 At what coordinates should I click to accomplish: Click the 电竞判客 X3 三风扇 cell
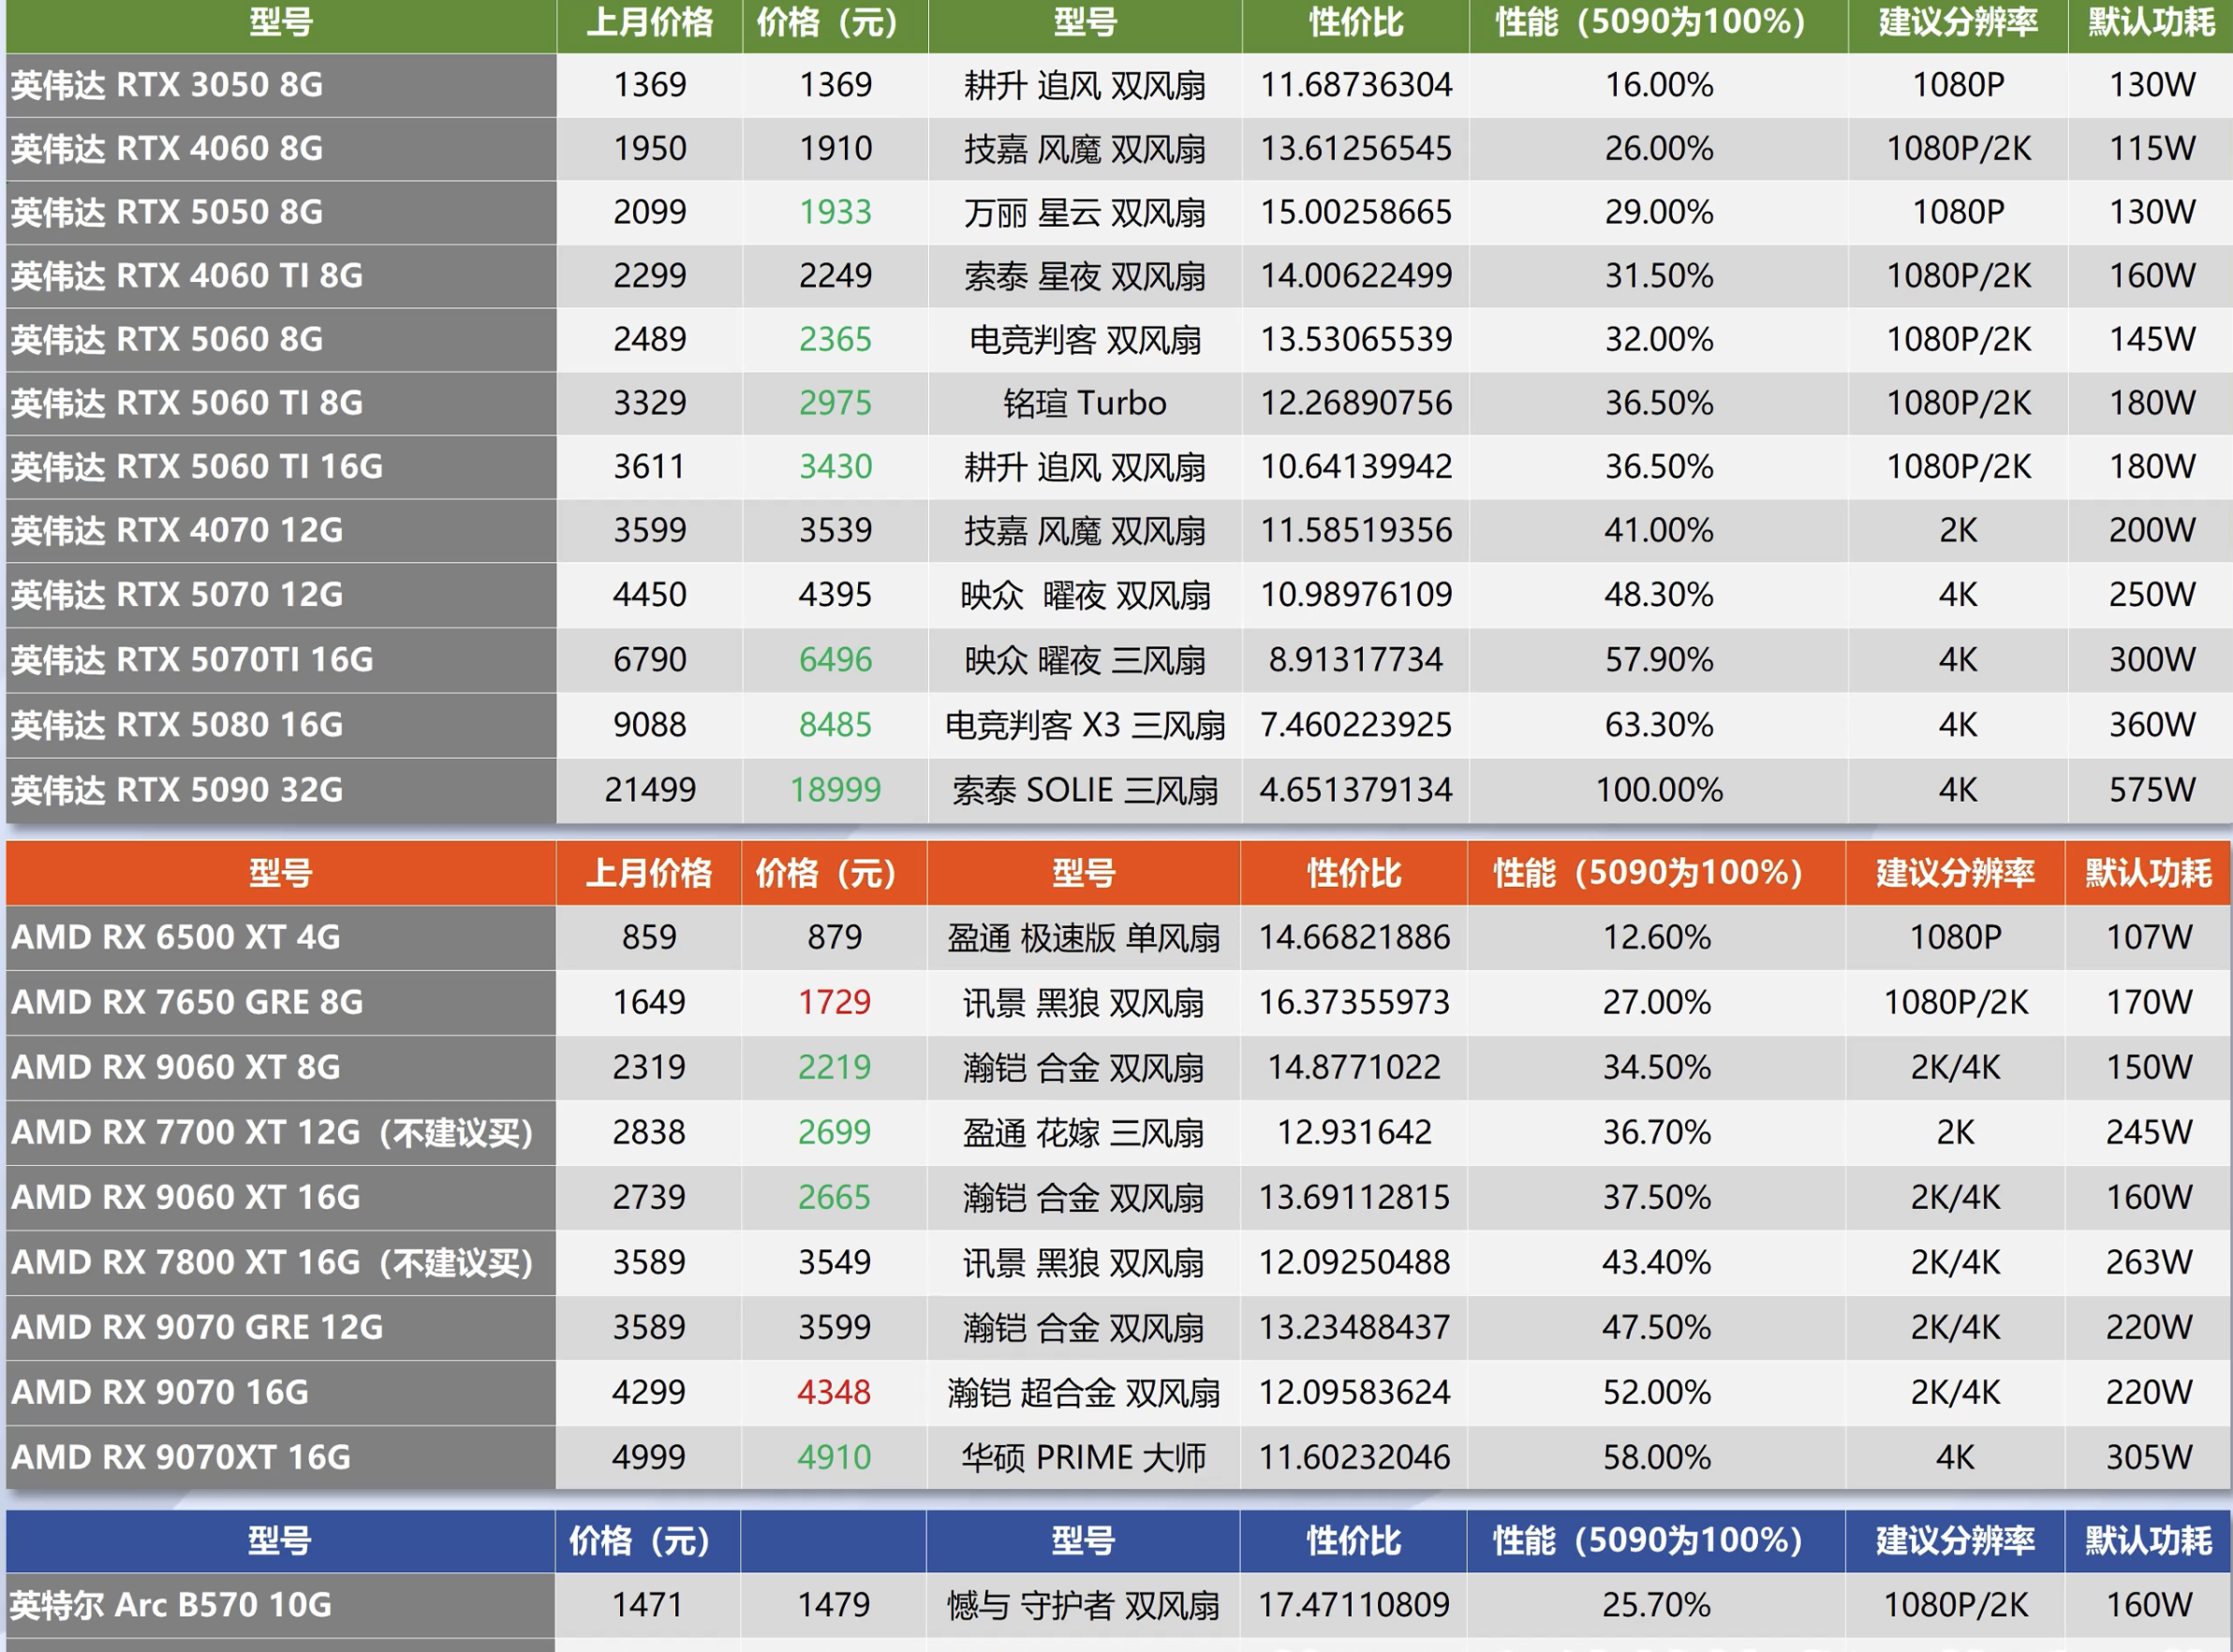[1085, 725]
